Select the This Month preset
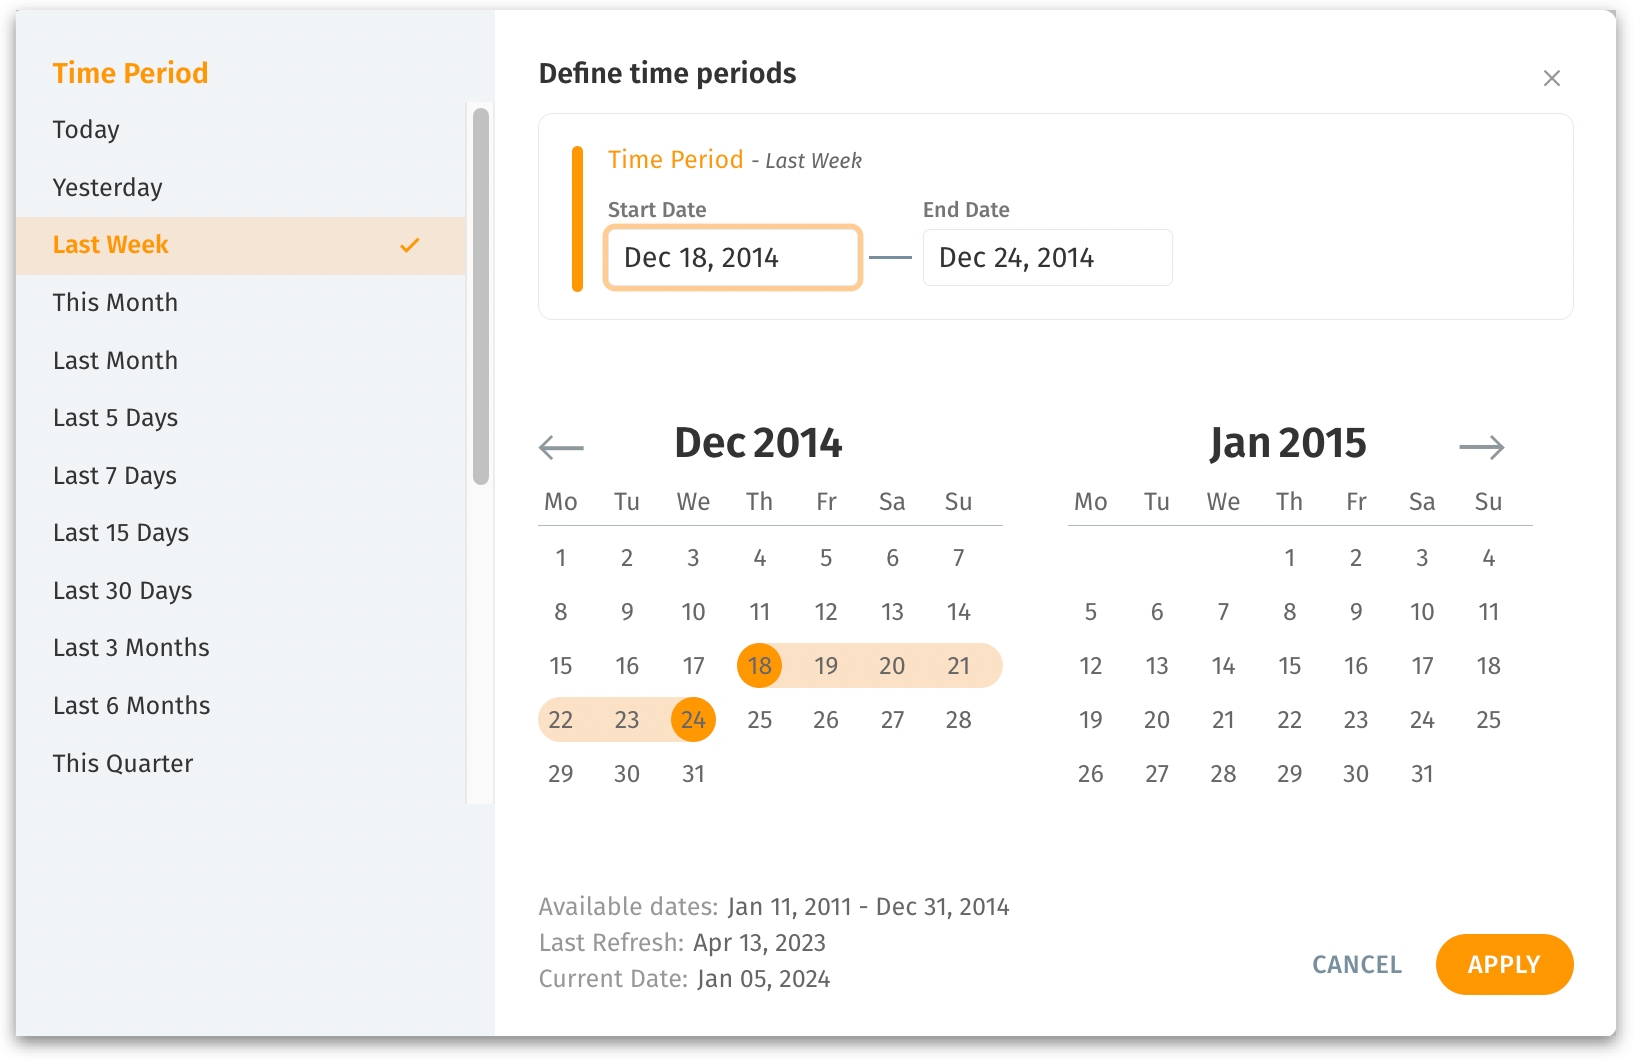1633x1060 pixels. pos(115,303)
